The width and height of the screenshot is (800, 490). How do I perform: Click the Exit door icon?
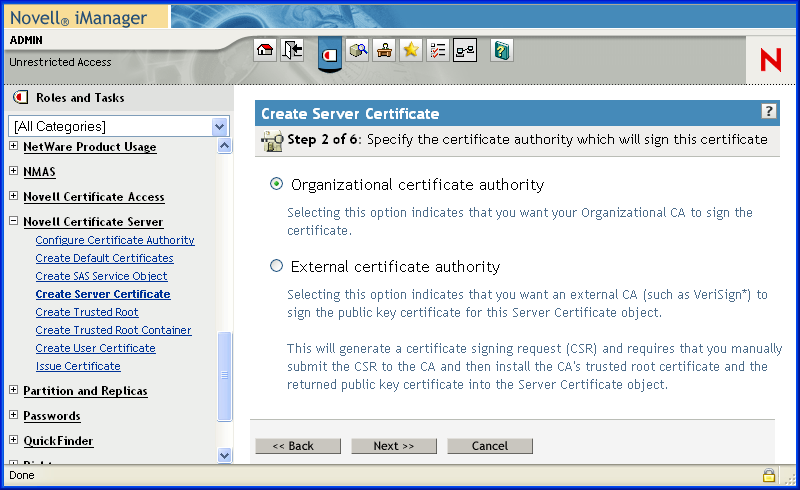tap(292, 50)
